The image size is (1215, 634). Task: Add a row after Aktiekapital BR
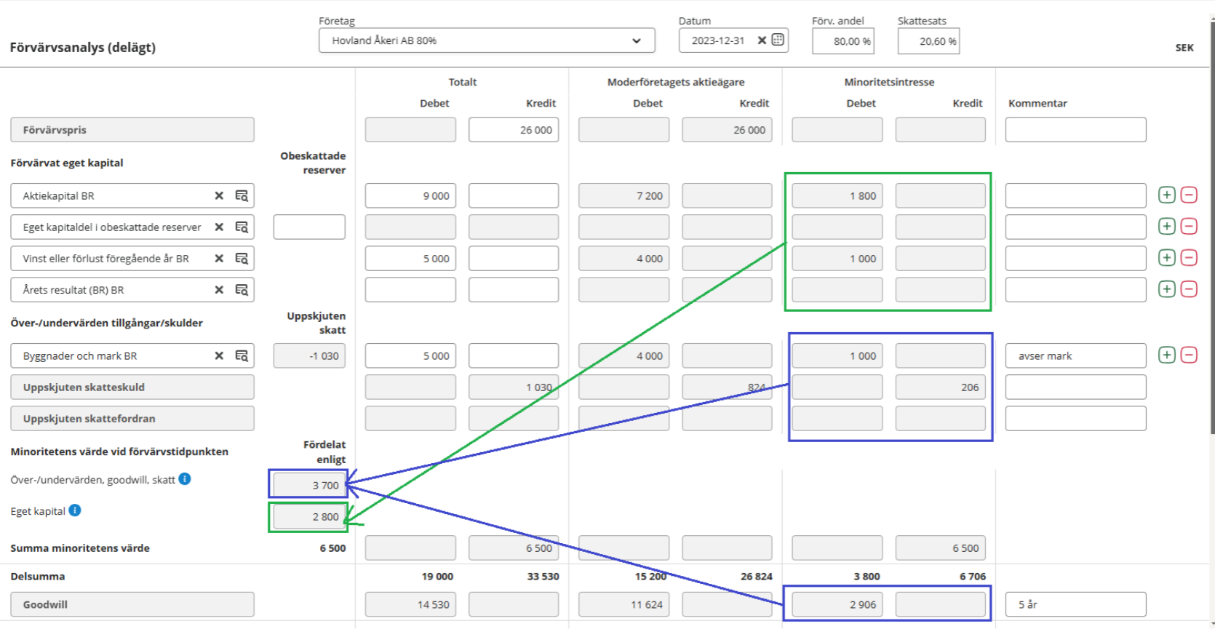pos(1167,196)
